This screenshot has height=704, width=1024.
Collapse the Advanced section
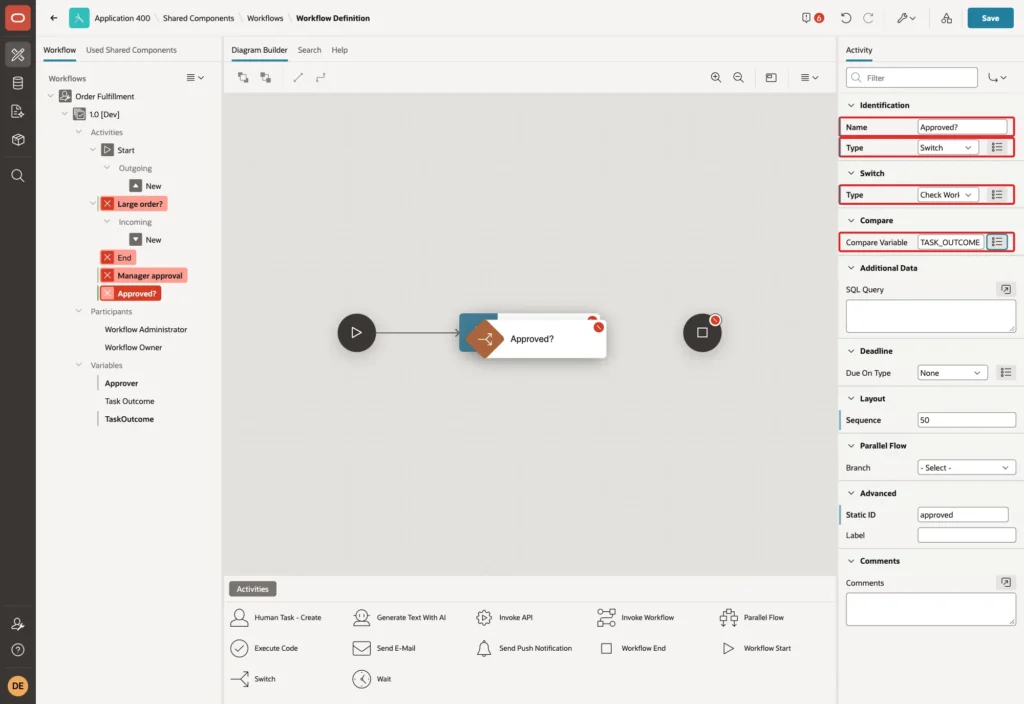[x=851, y=493]
